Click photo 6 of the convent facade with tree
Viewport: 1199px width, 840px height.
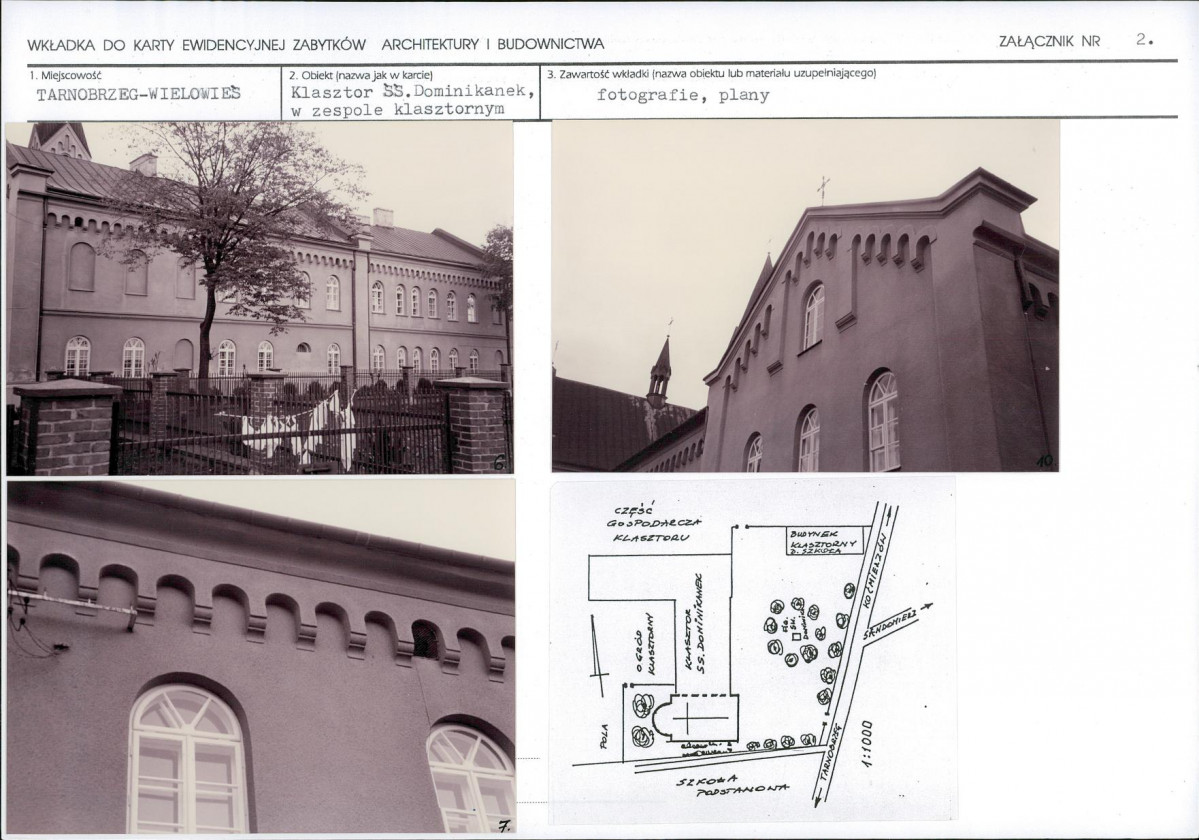point(260,298)
